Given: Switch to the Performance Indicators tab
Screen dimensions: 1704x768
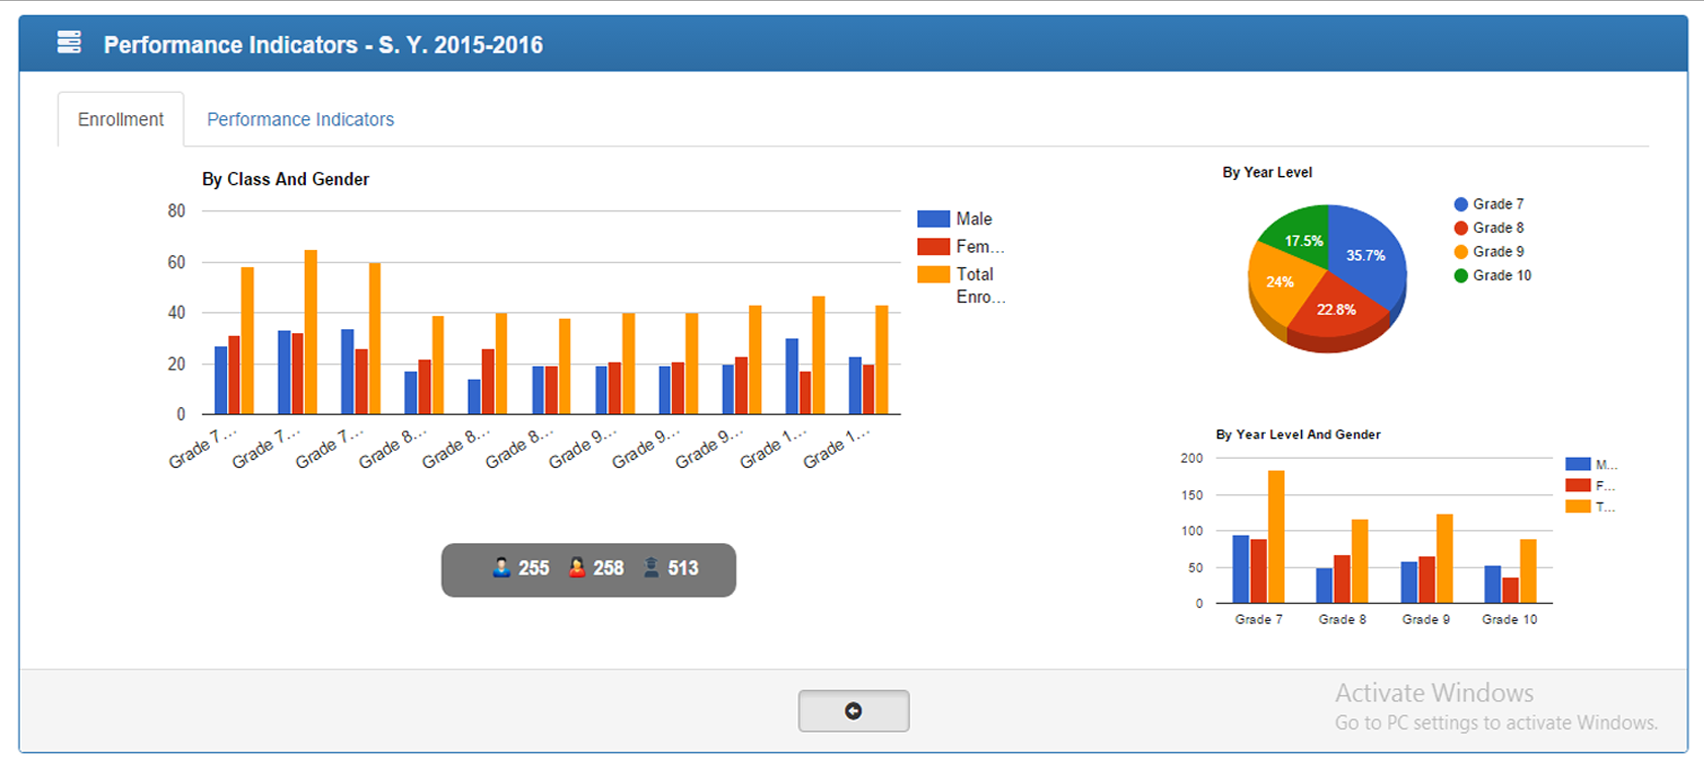Looking at the screenshot, I should (300, 119).
